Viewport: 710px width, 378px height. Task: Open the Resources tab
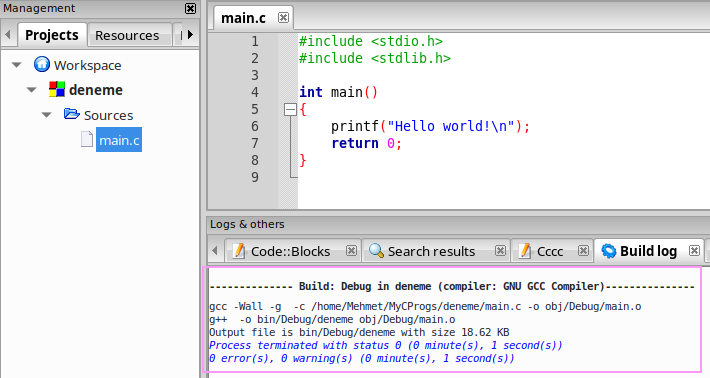127,35
